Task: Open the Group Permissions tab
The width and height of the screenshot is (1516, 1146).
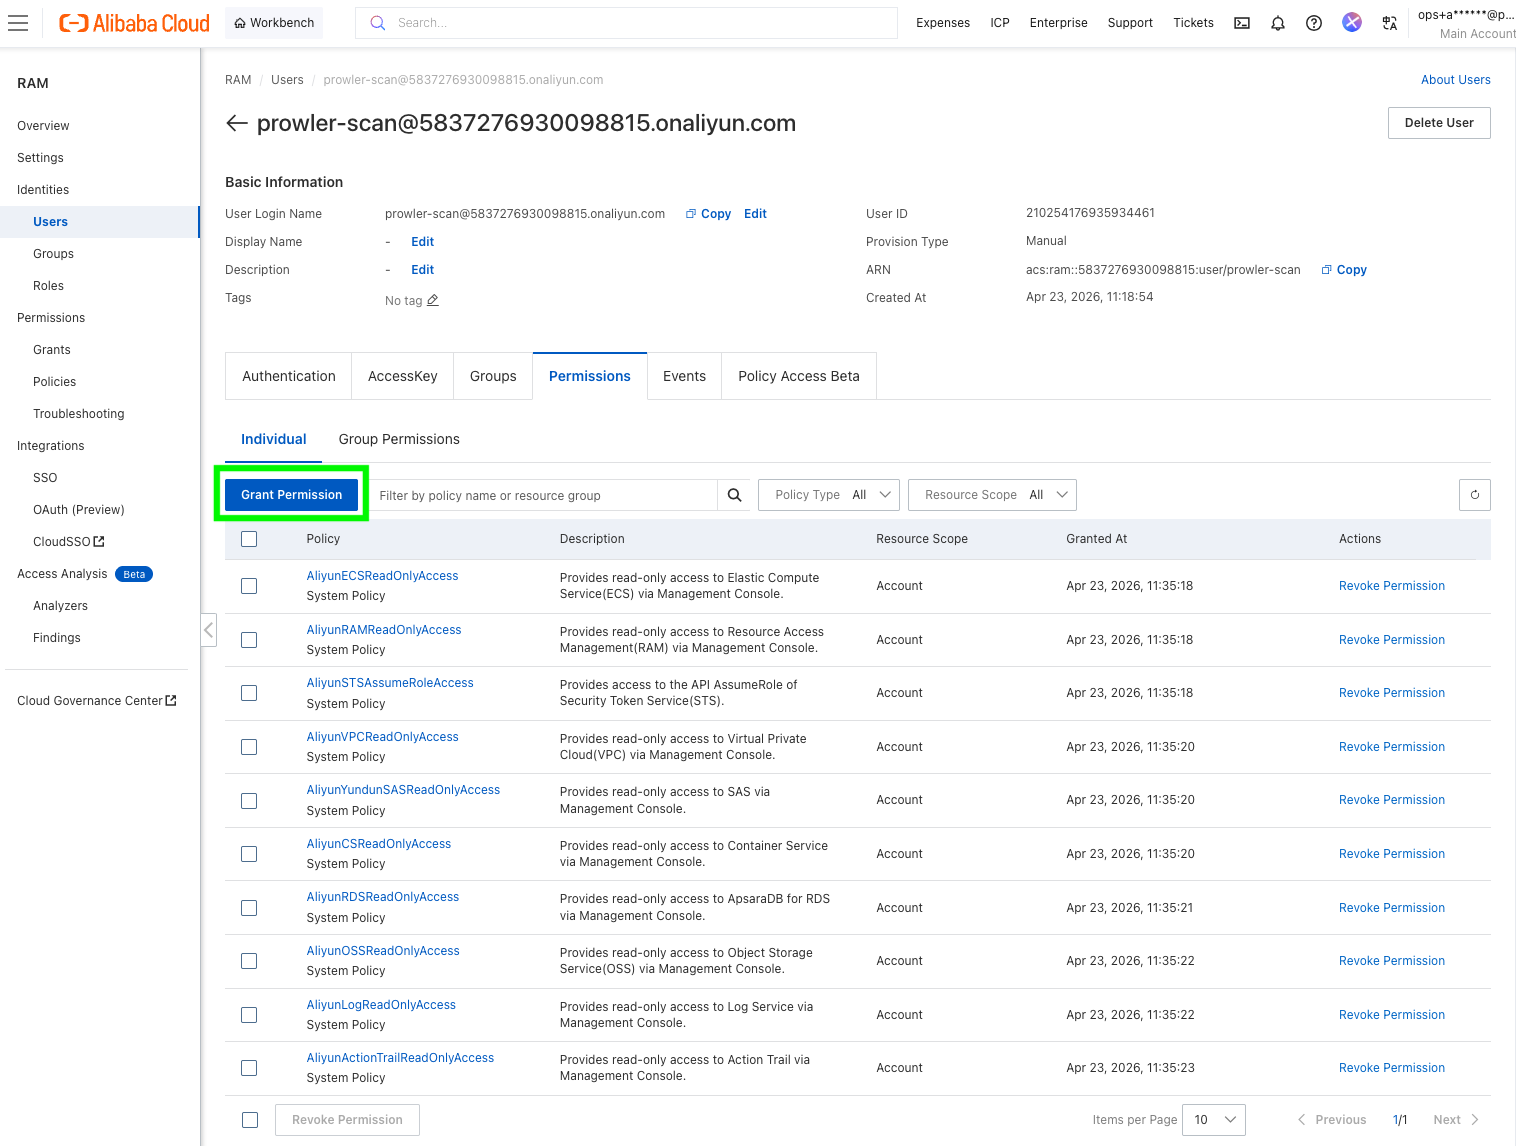Action: (x=398, y=439)
